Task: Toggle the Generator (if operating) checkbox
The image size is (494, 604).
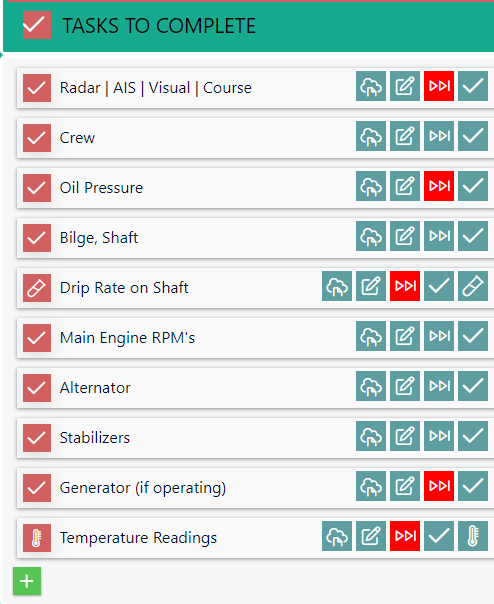Action: [37, 488]
